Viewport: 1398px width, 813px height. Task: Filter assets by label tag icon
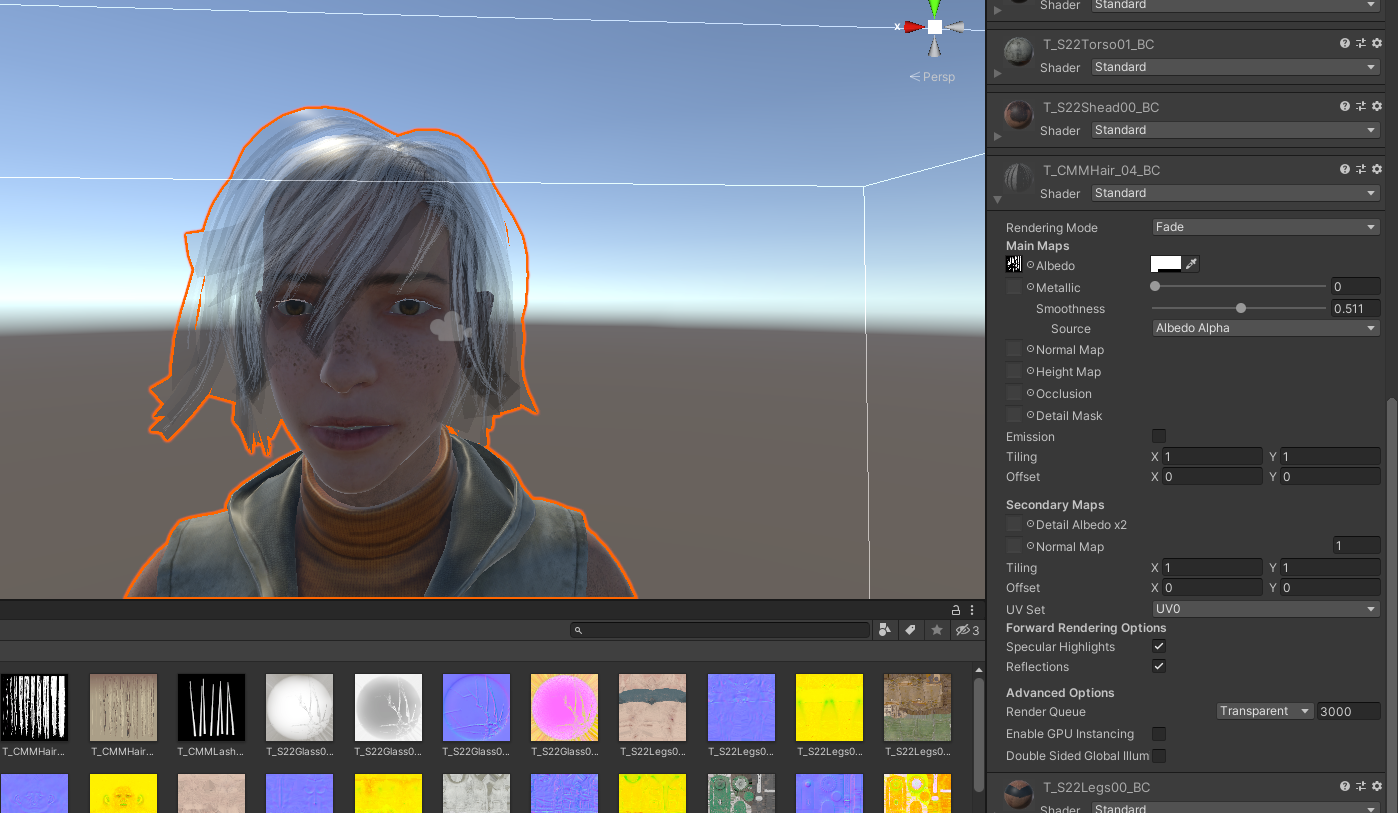click(x=910, y=630)
